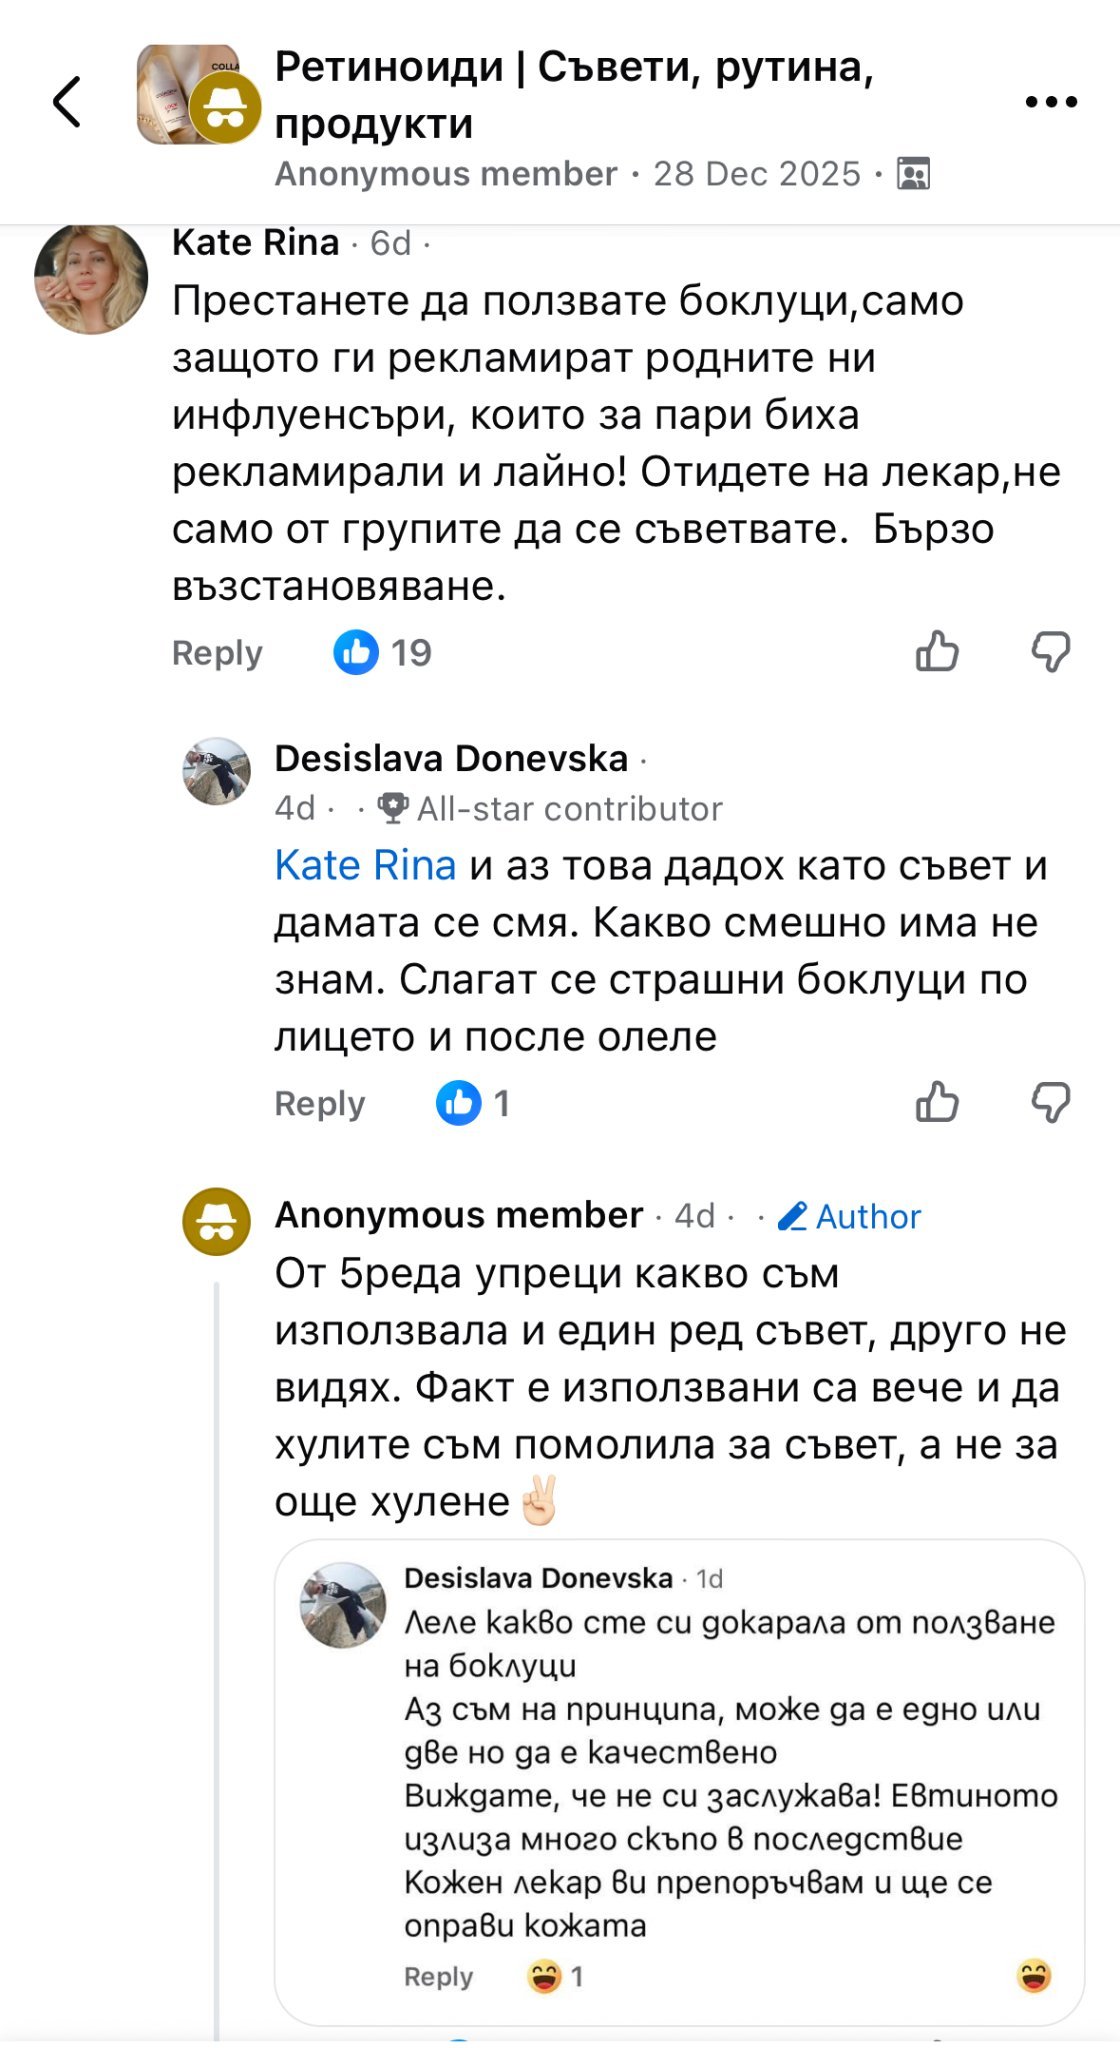Tap the laughing emoji on quoted comment
This screenshot has height=2048, width=1120.
1033,1976
